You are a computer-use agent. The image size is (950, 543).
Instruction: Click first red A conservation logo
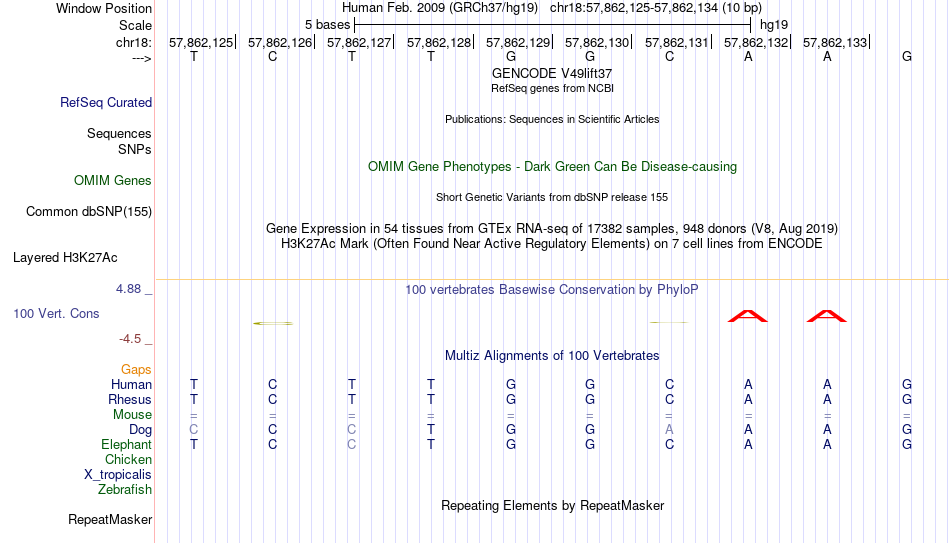[x=748, y=316]
